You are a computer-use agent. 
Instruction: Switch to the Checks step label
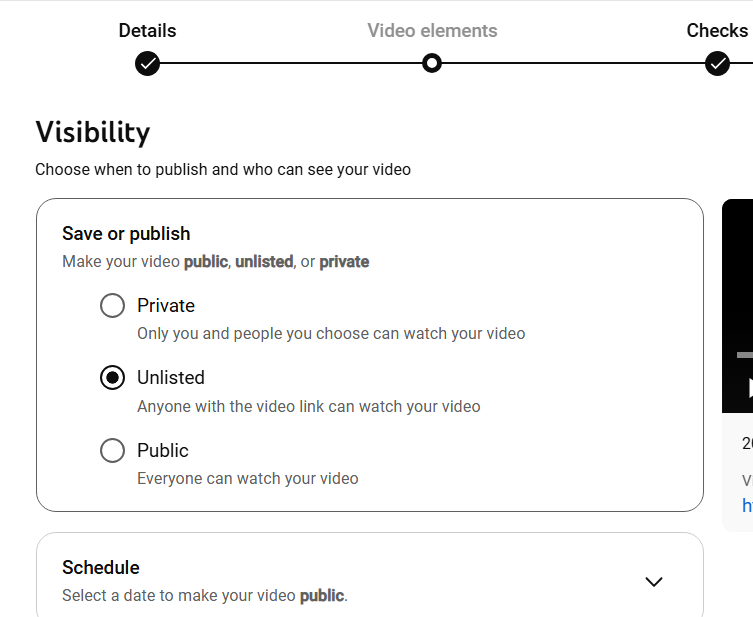(717, 31)
